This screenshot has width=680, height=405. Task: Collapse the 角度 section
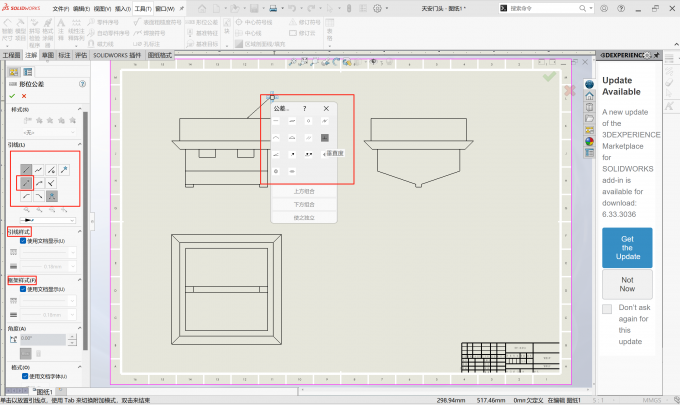[x=79, y=328]
